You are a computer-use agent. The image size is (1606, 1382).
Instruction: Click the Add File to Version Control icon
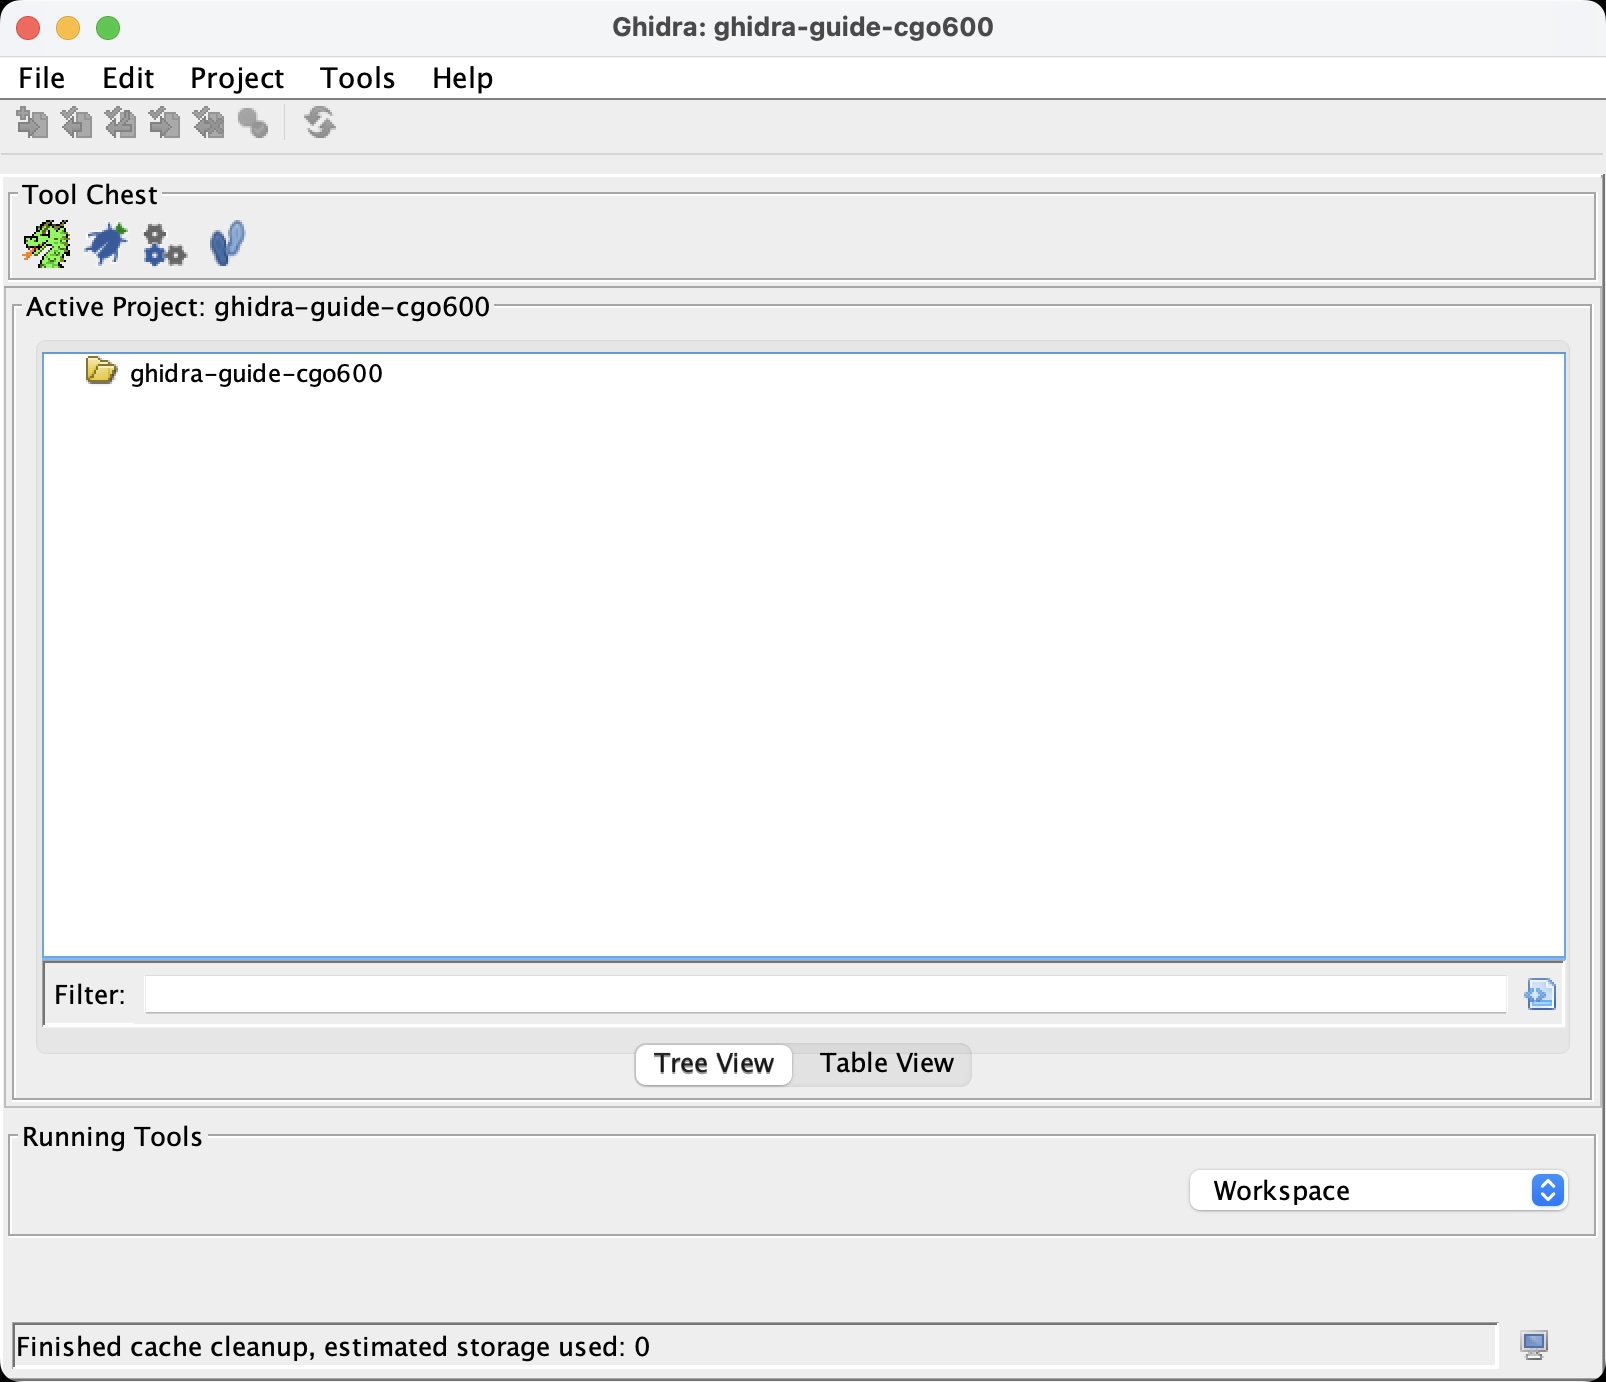(32, 123)
